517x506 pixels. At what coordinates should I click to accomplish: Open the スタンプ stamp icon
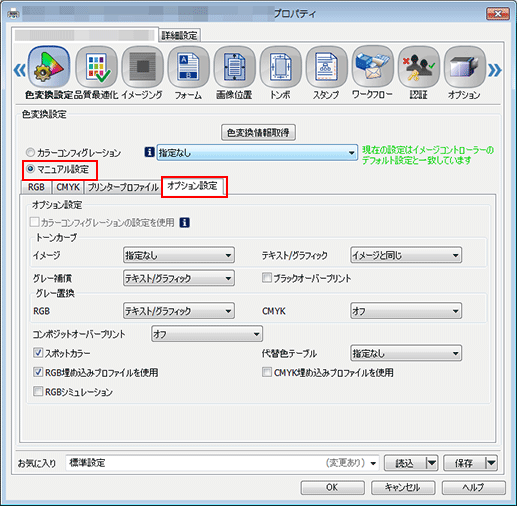click(x=326, y=67)
